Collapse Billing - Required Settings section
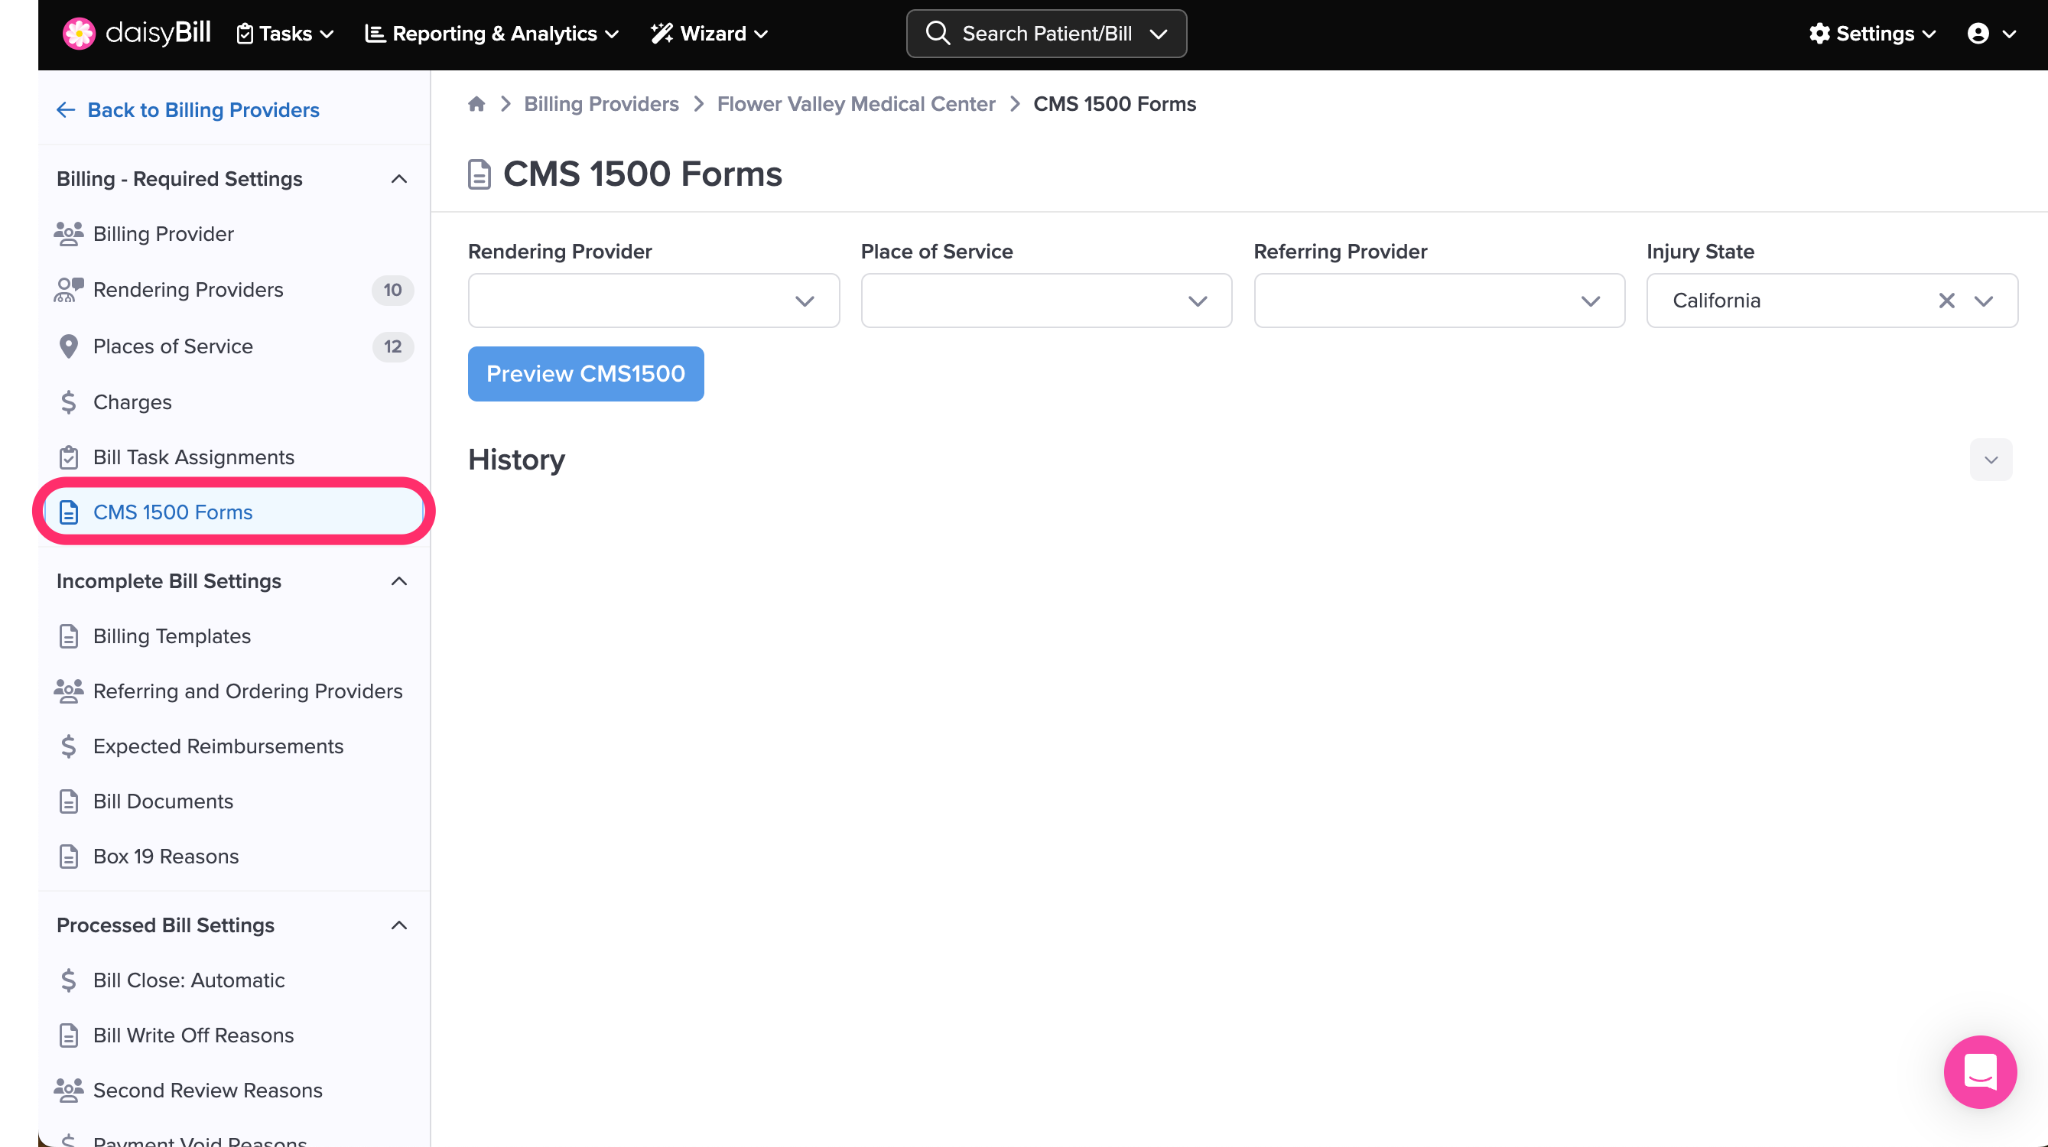The image size is (2048, 1147). pyautogui.click(x=399, y=179)
